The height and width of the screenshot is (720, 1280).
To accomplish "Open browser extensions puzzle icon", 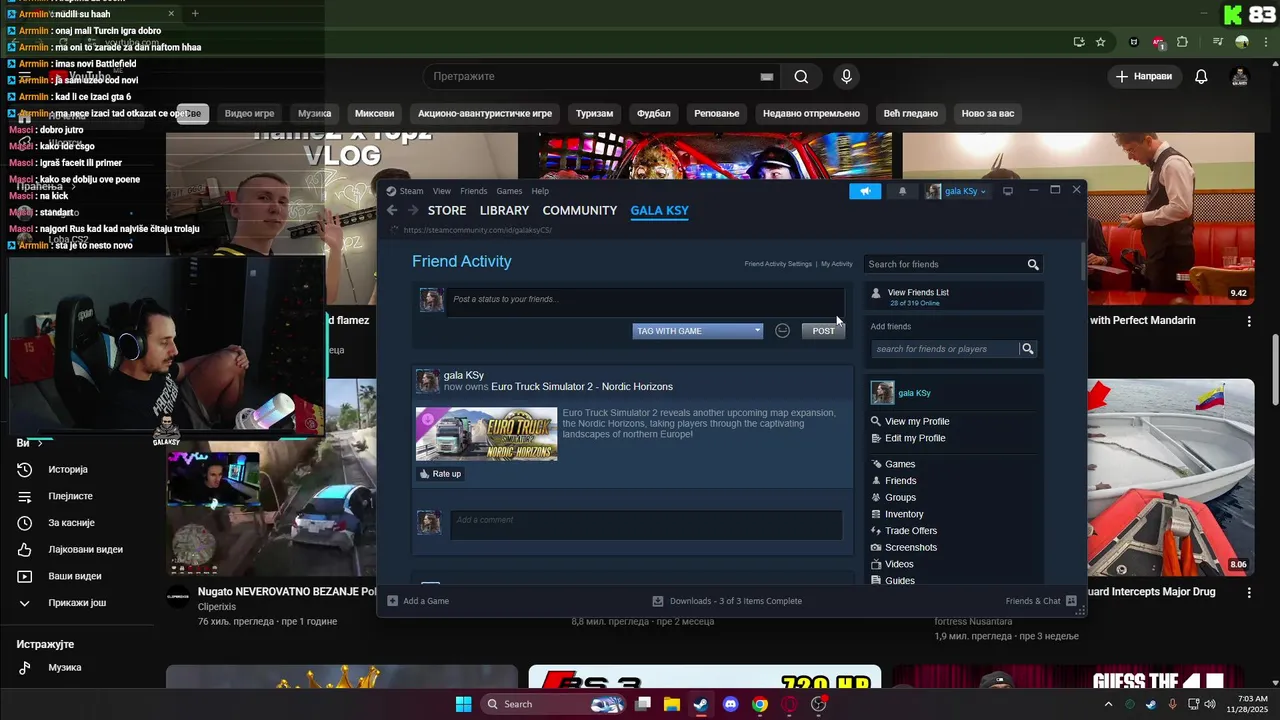I will (1182, 42).
